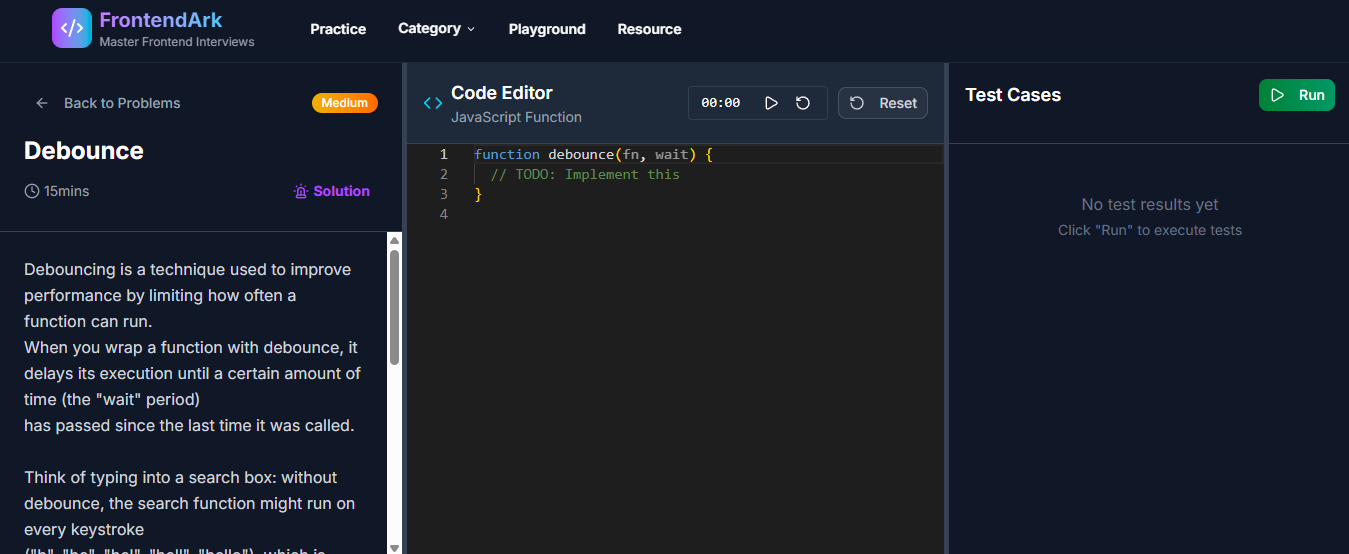Image resolution: width=1349 pixels, height=554 pixels.
Task: Click the back arrow icon
Action: click(x=42, y=103)
